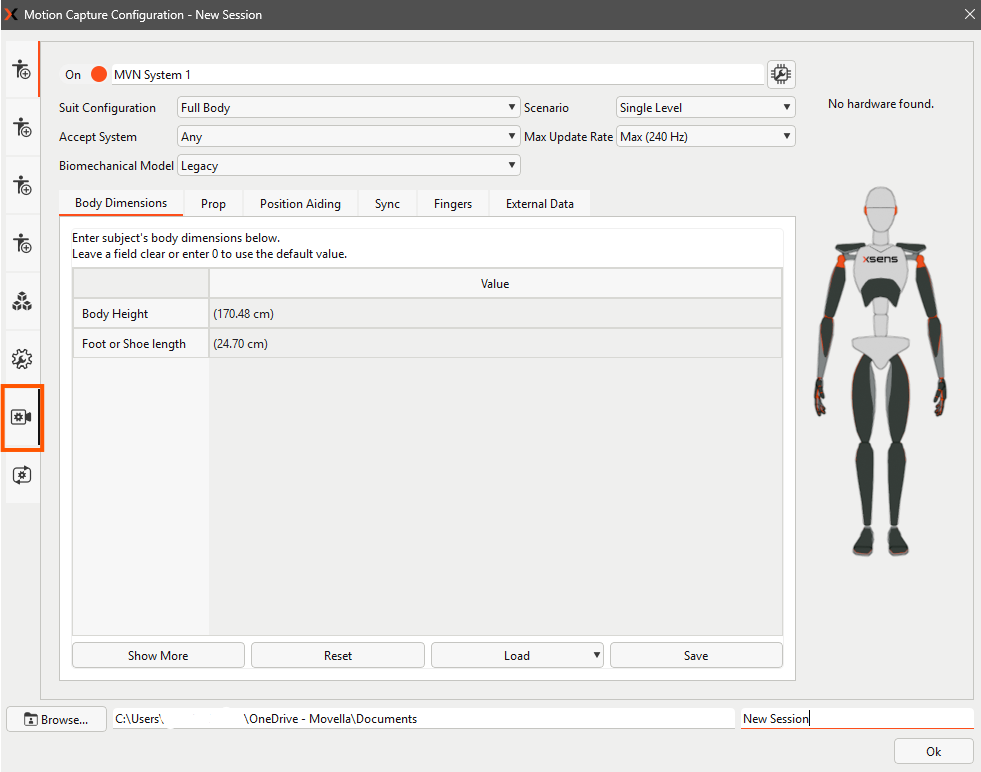Open the Biomechanical Model dropdown
Viewport: 981px width, 772px height.
pyautogui.click(x=348, y=166)
